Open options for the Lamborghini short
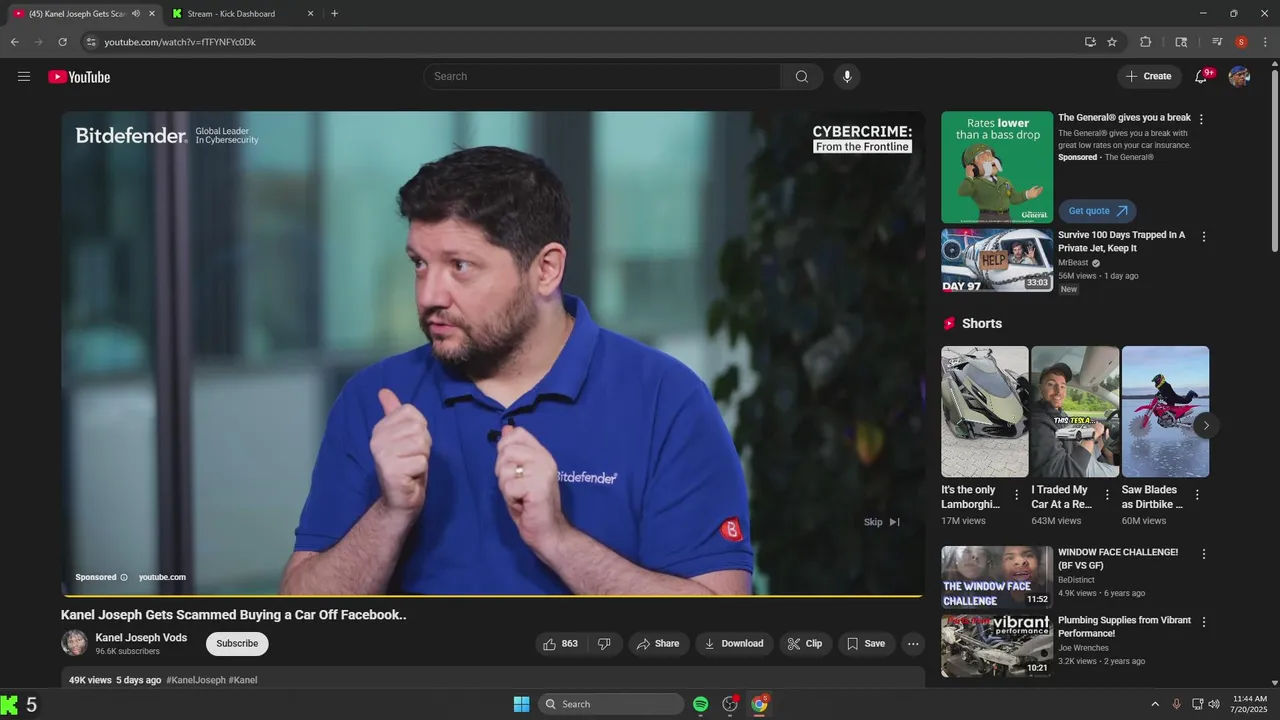 pos(1017,495)
